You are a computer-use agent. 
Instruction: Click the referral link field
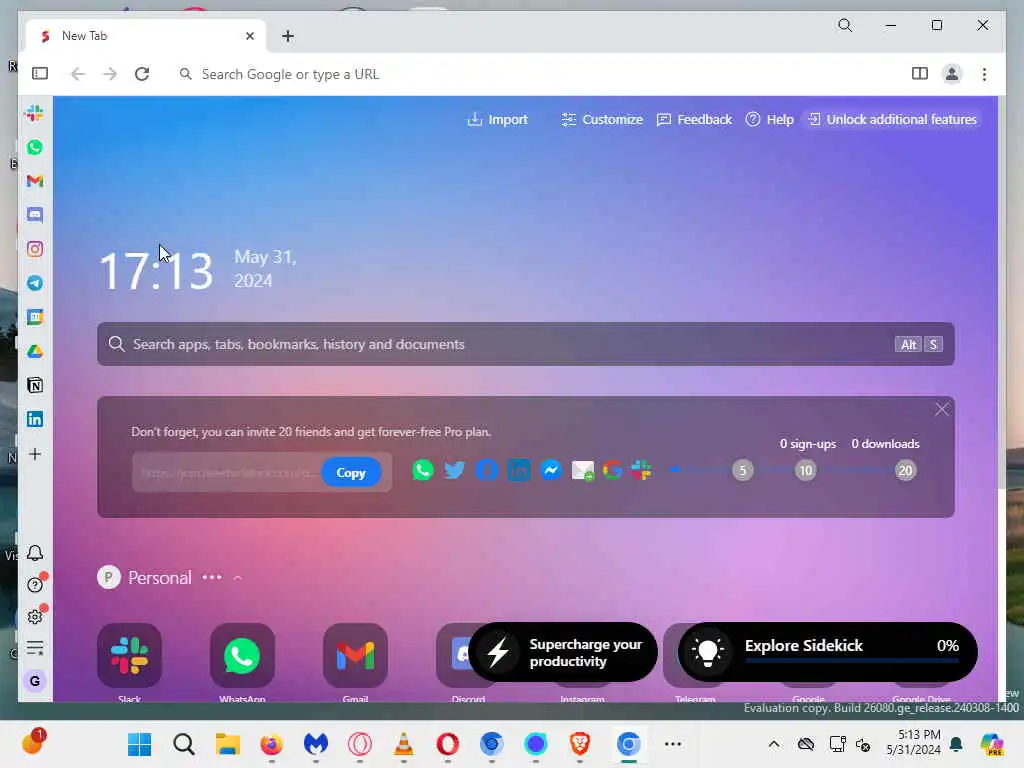227,473
